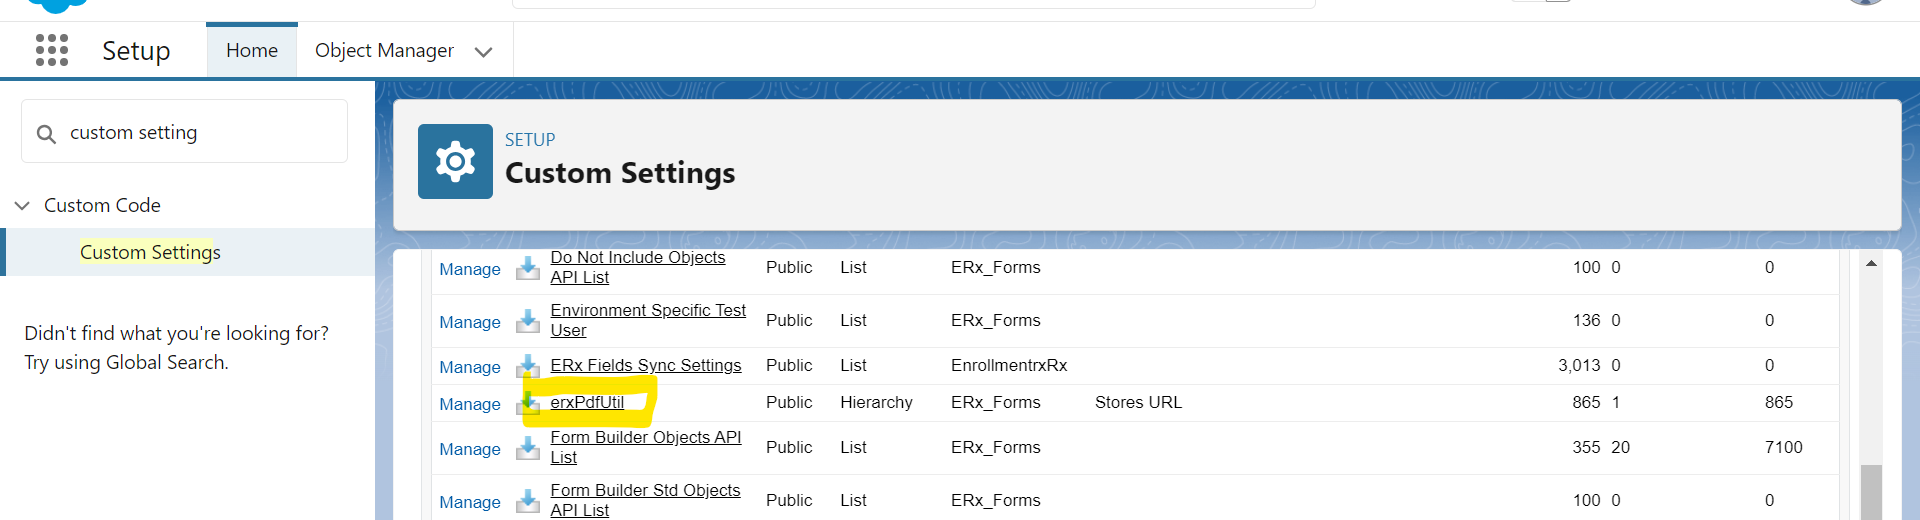The width and height of the screenshot is (1920, 520).
Task: Click download icon beside ERx Fields Sync Settings
Action: tap(528, 366)
